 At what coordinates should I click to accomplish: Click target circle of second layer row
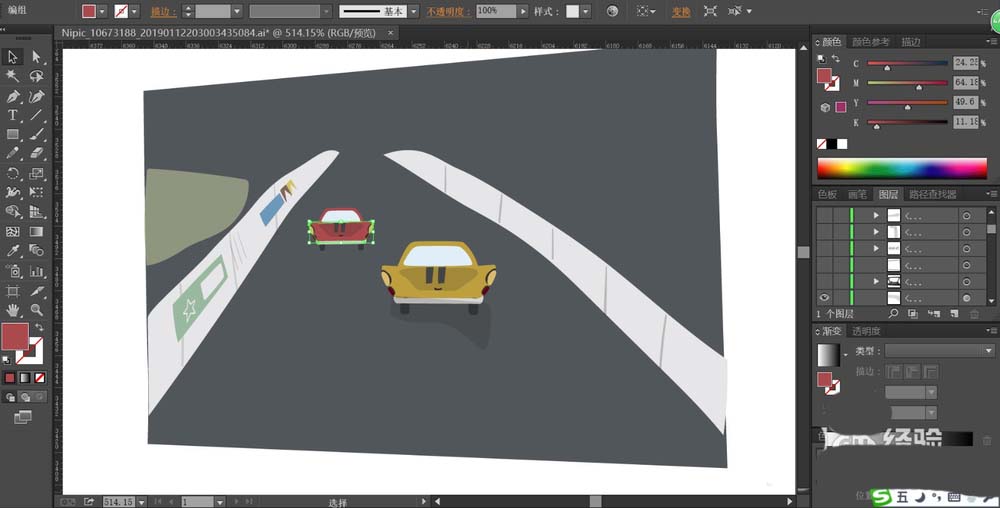[x=966, y=232]
